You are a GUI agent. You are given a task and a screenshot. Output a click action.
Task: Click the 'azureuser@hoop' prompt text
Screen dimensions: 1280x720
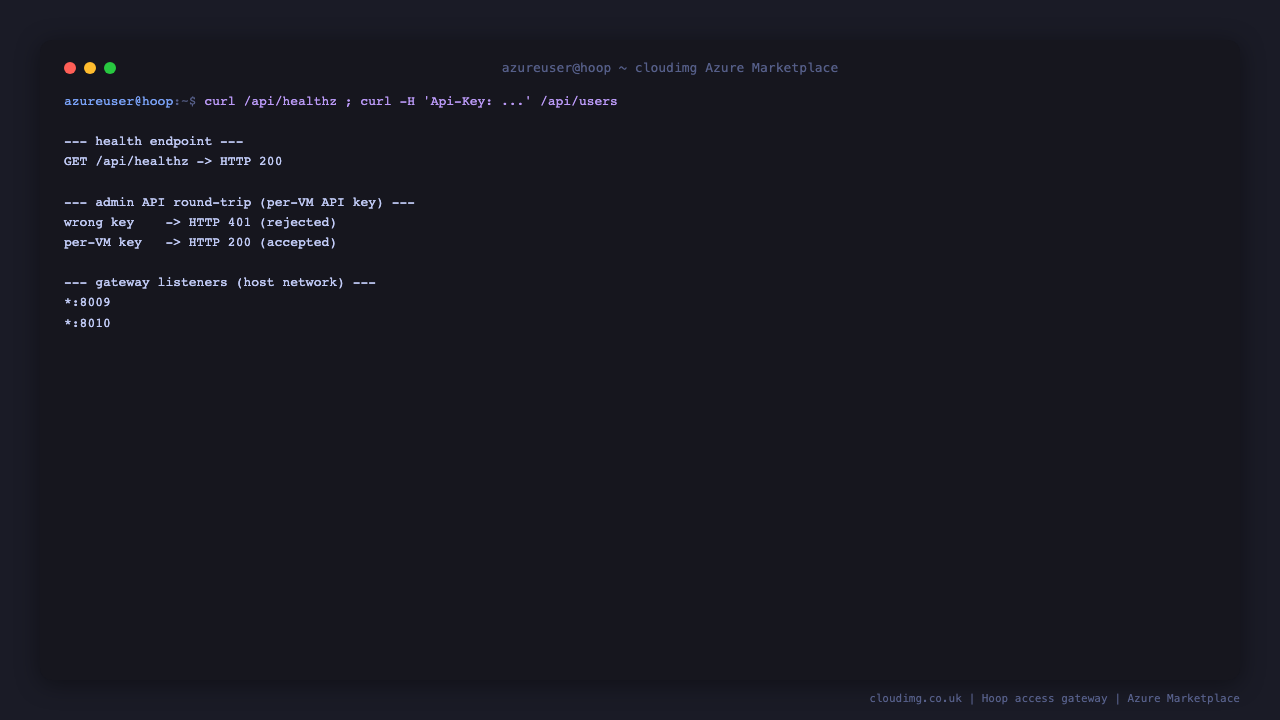pos(118,101)
